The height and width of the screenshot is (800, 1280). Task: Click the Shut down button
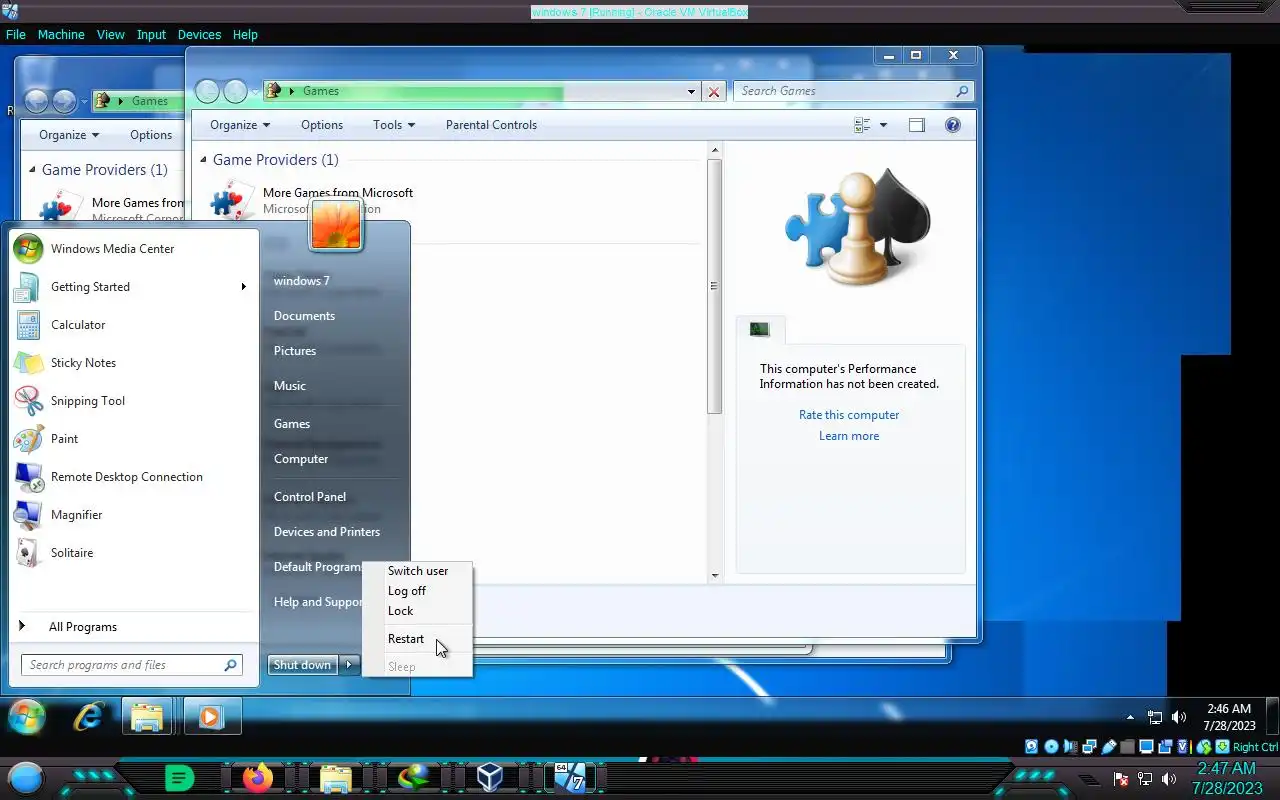[302, 665]
